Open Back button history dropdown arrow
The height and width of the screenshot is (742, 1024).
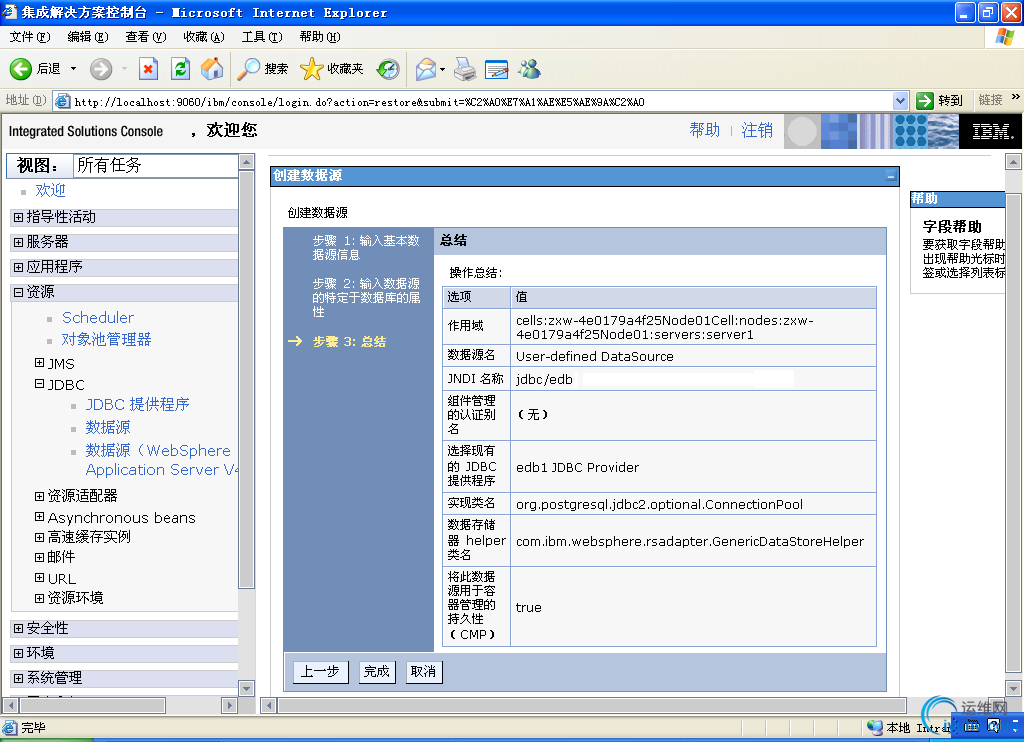pyautogui.click(x=73, y=69)
